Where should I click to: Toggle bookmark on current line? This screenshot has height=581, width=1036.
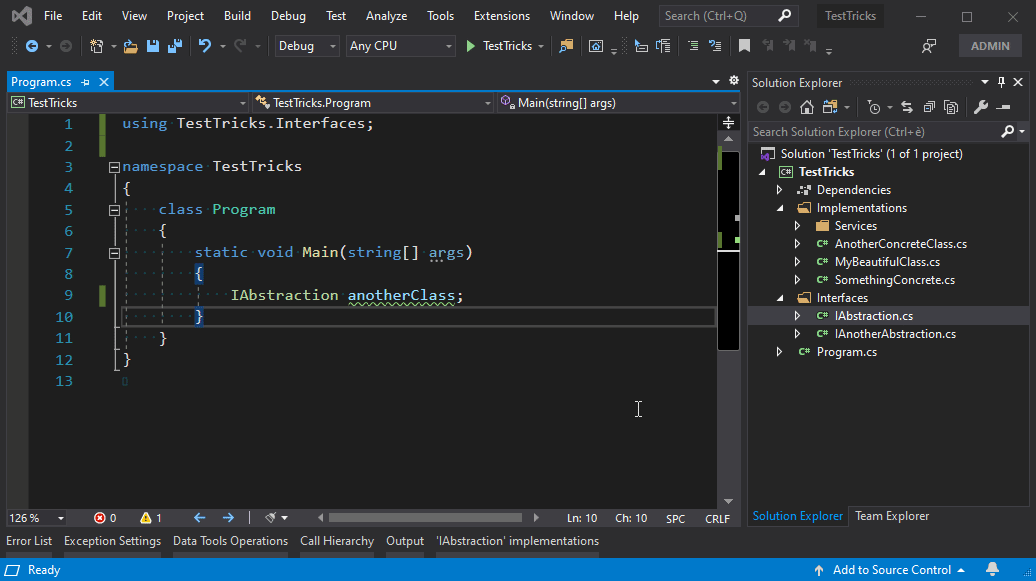coord(744,46)
